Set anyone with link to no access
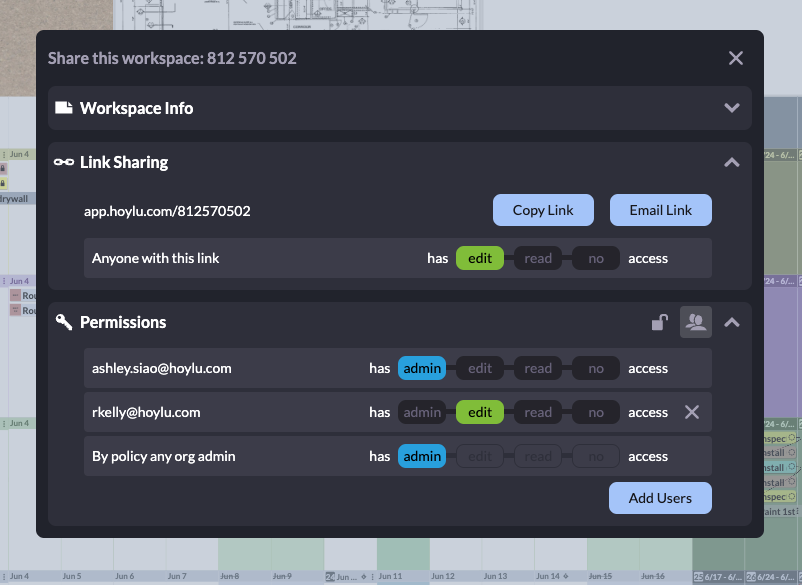 tap(596, 258)
